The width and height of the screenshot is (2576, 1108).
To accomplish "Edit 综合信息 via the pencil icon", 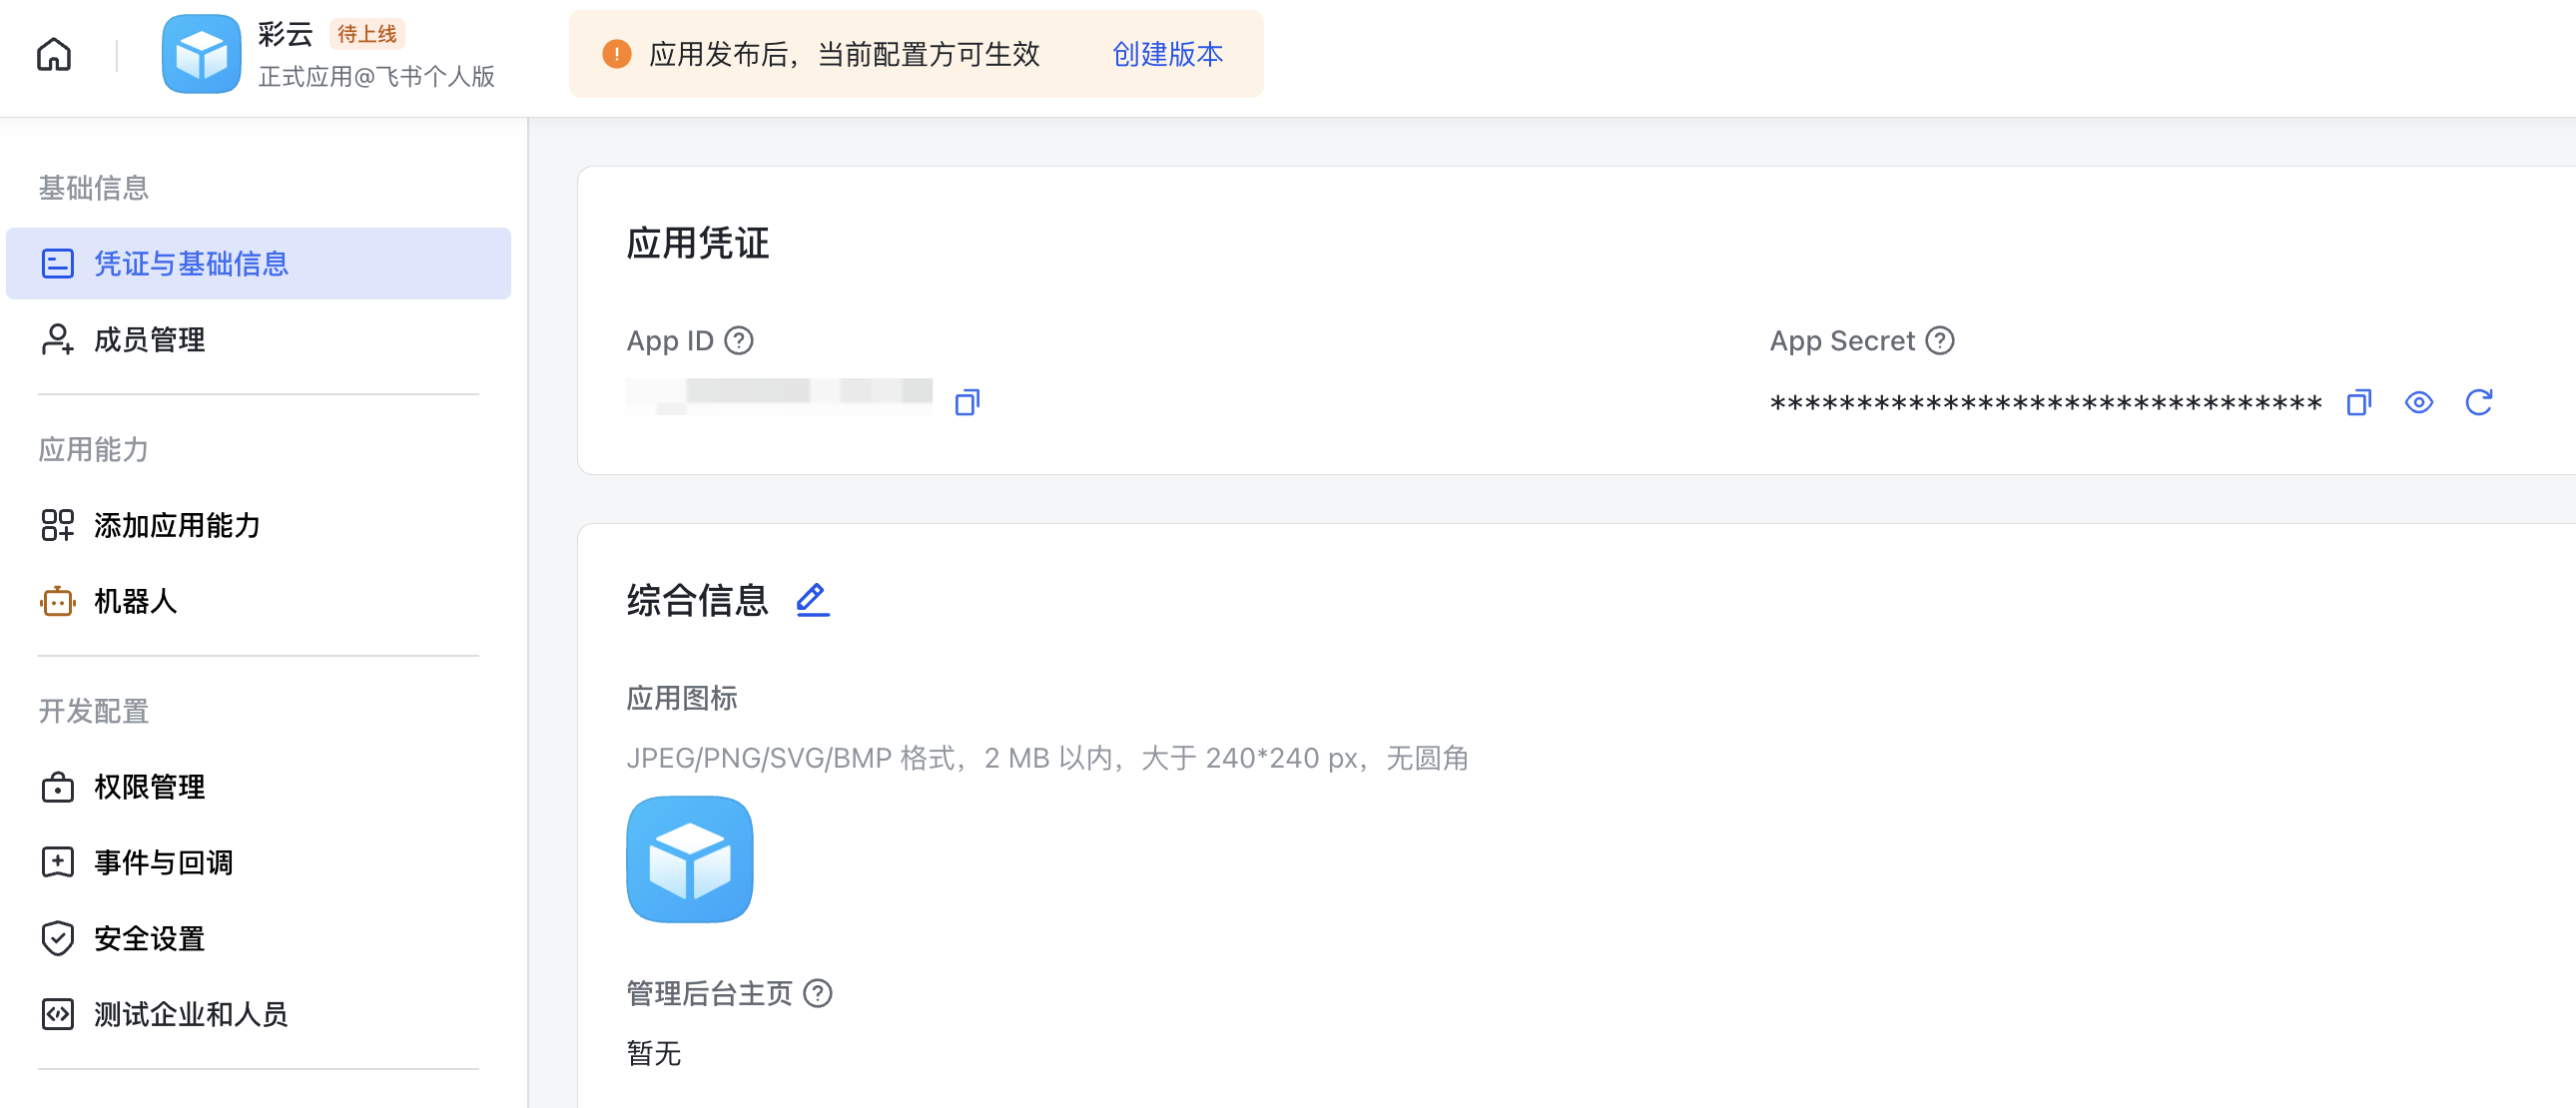I will tap(812, 600).
